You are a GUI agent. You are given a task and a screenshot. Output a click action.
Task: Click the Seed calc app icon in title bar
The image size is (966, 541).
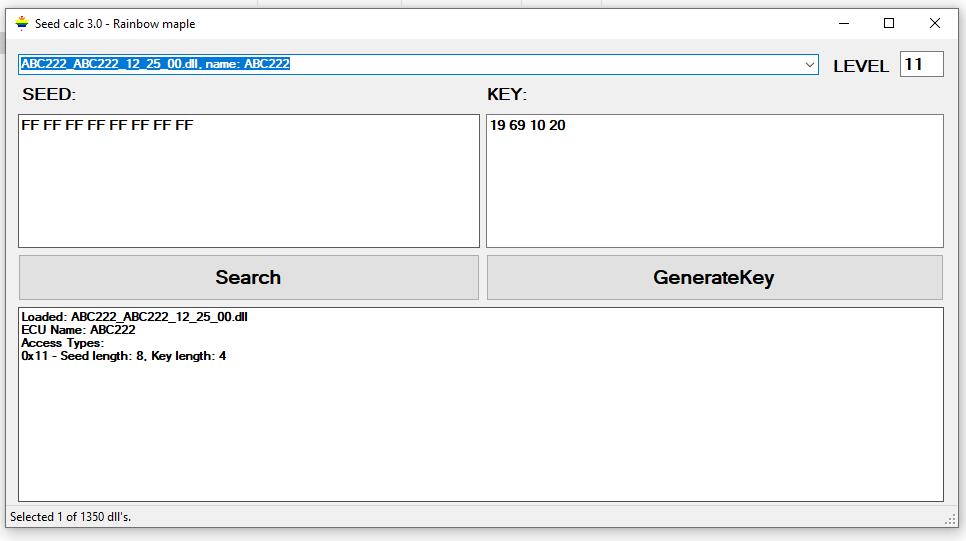pyautogui.click(x=21, y=23)
